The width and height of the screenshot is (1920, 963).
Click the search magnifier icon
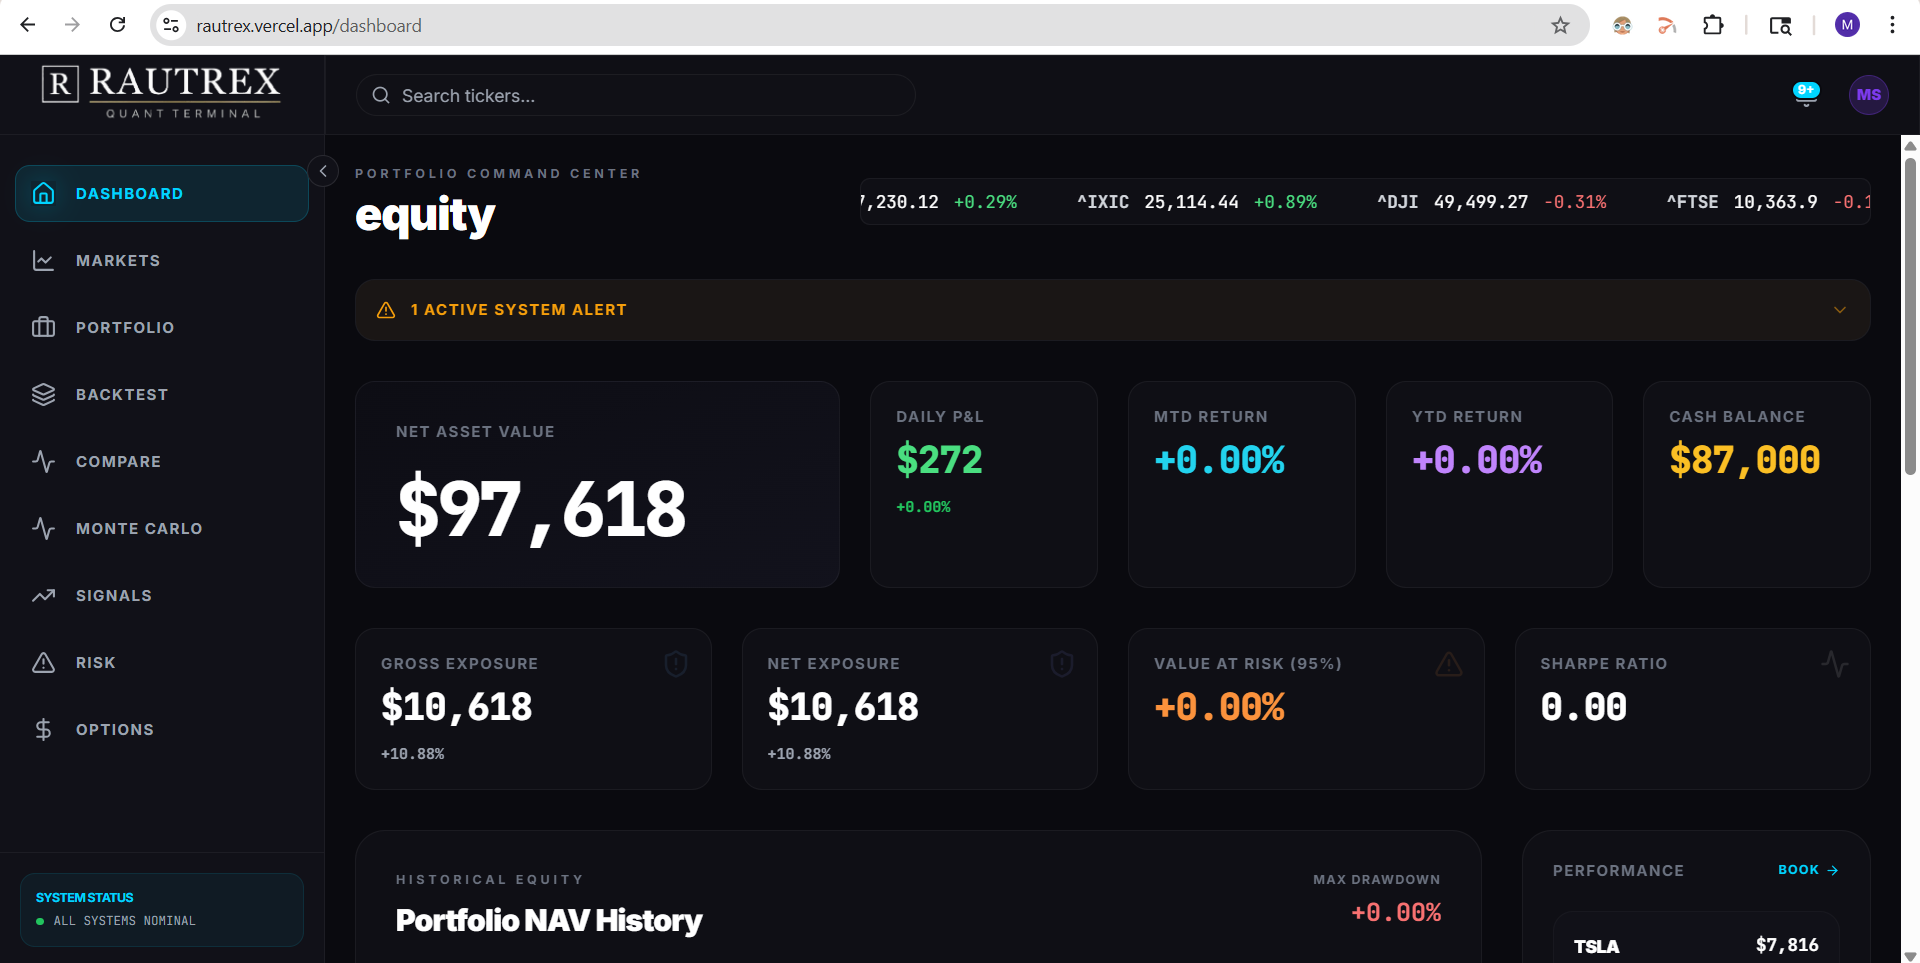point(381,95)
